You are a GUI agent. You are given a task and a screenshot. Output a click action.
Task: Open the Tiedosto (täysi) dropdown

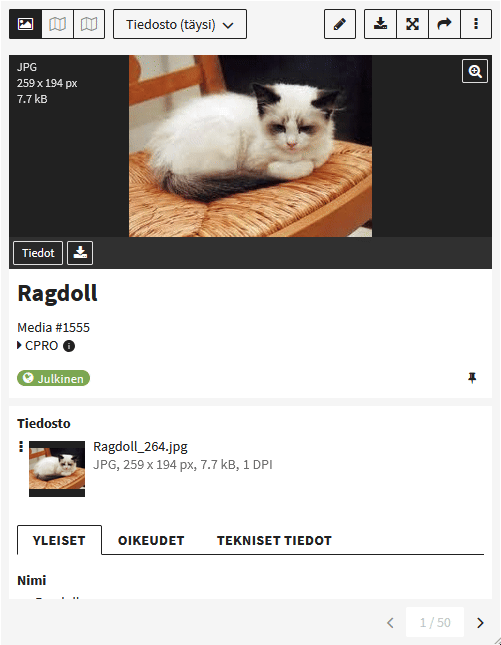point(180,24)
